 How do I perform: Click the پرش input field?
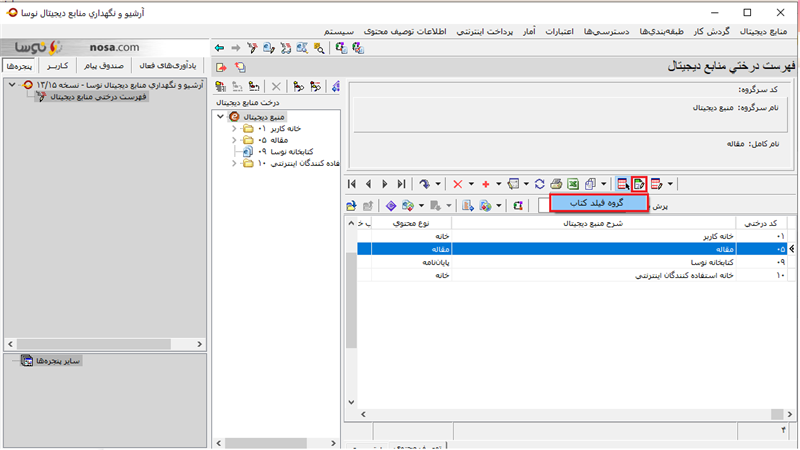pos(543,205)
